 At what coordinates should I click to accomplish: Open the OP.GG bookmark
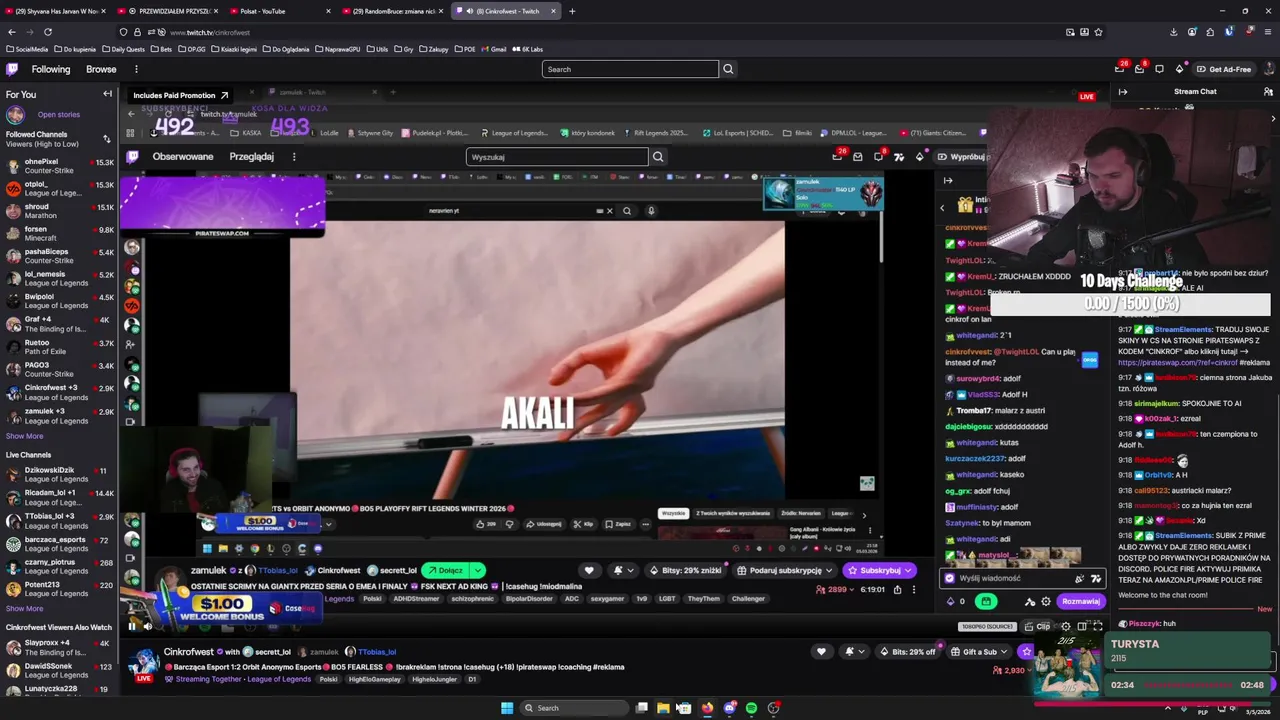pos(192,49)
